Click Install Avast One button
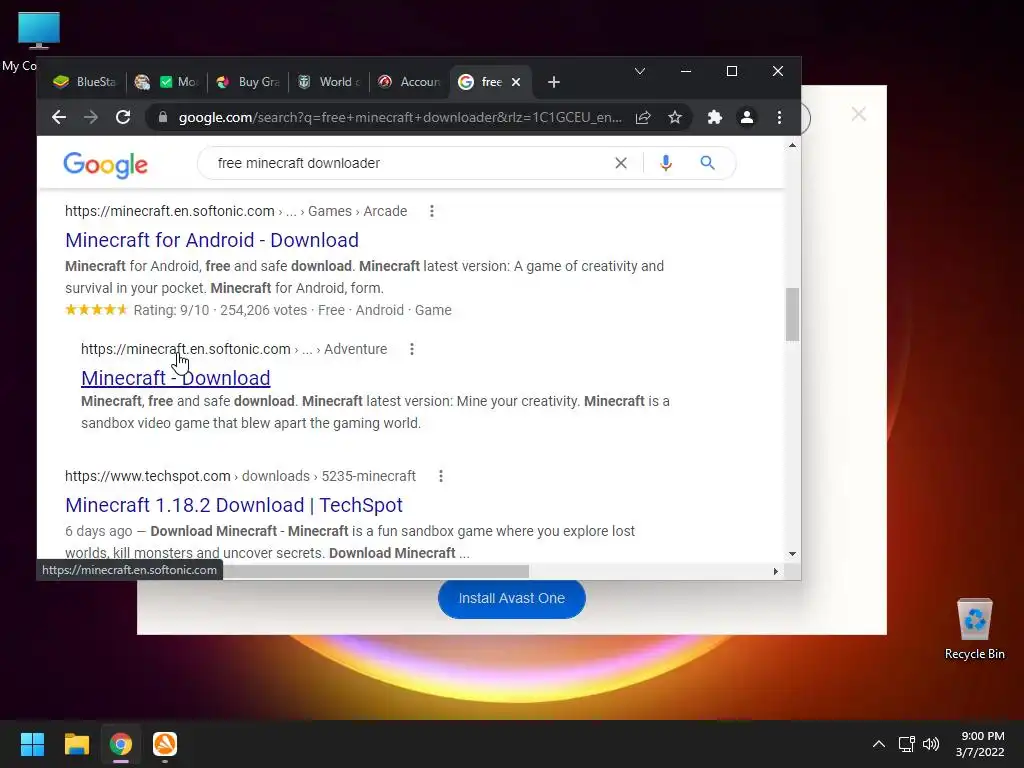This screenshot has width=1024, height=768. [511, 598]
